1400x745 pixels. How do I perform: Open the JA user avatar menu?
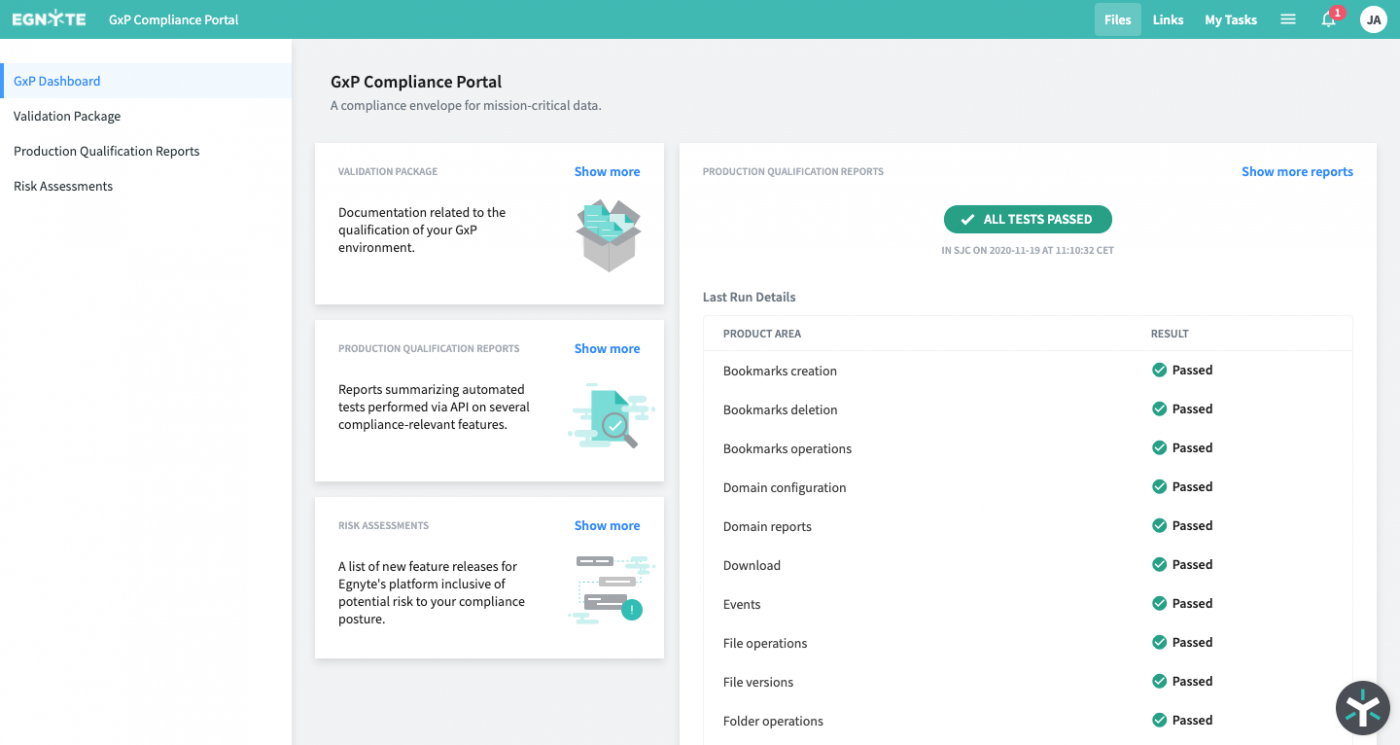[x=1373, y=19]
